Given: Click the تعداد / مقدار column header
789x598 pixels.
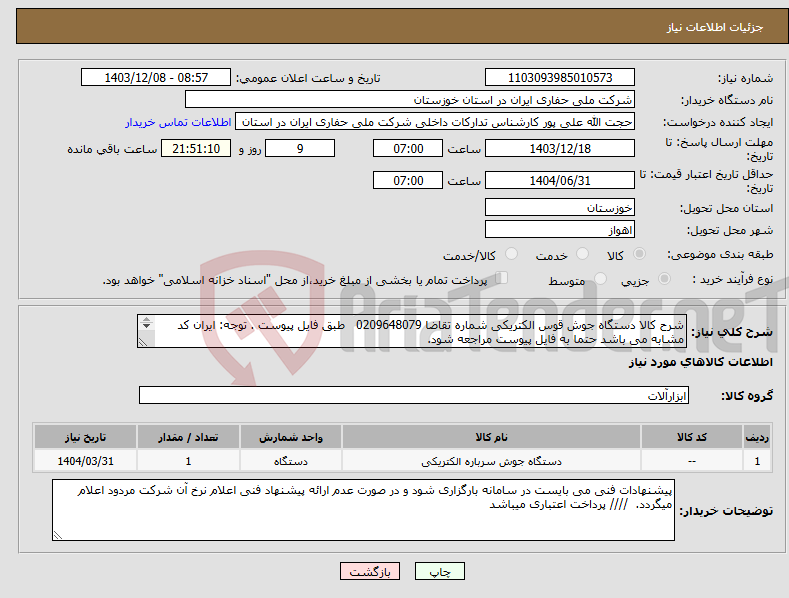Looking at the screenshot, I should 188,437.
